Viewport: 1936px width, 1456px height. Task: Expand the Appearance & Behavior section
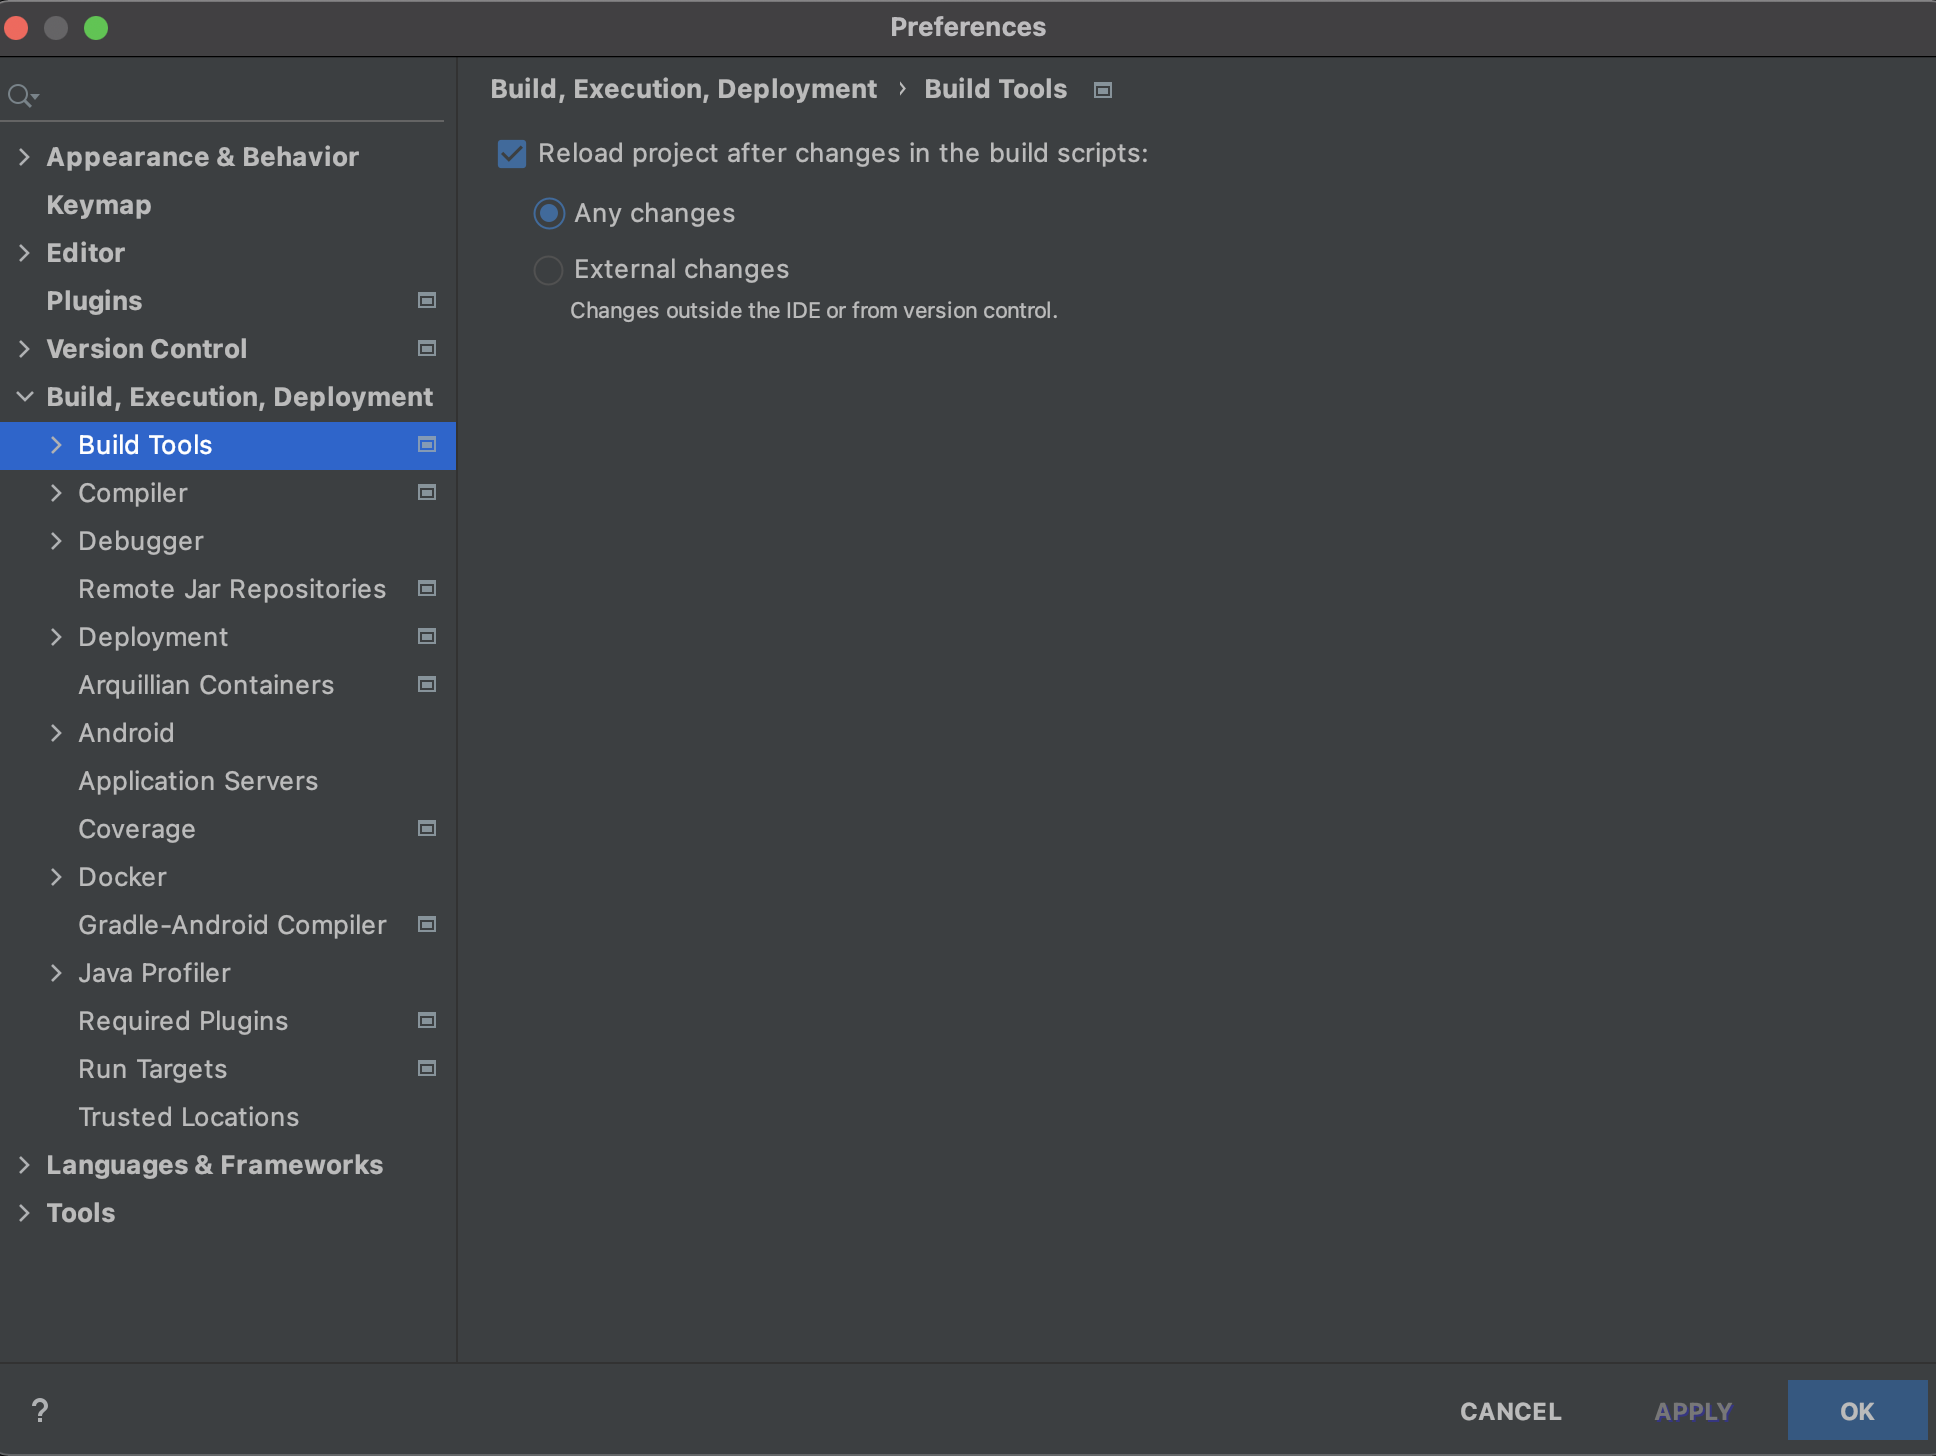coord(25,157)
